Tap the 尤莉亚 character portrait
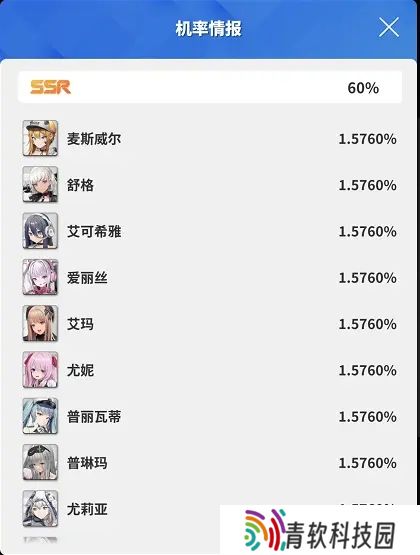This screenshot has height=555, width=420. 40,509
